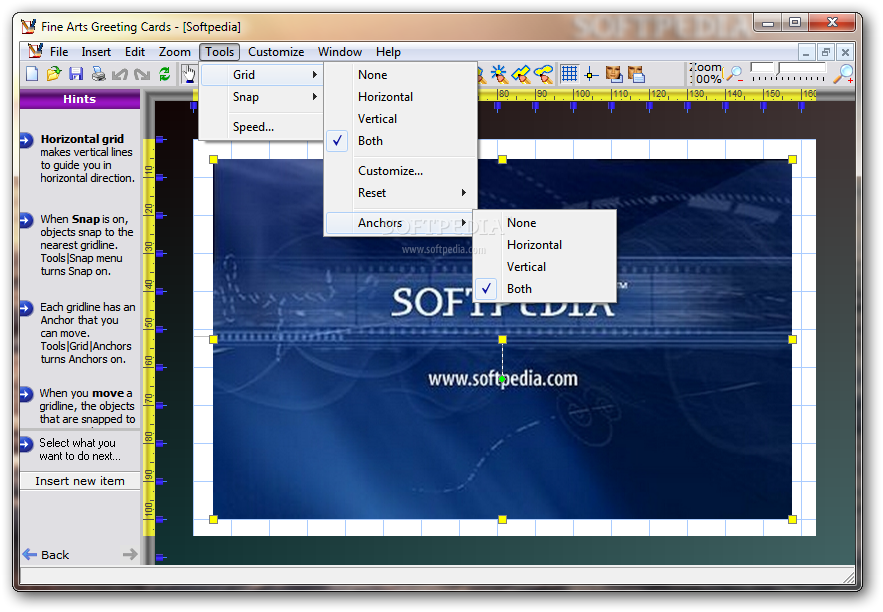Click the starburst shape drawing tool

point(499,74)
